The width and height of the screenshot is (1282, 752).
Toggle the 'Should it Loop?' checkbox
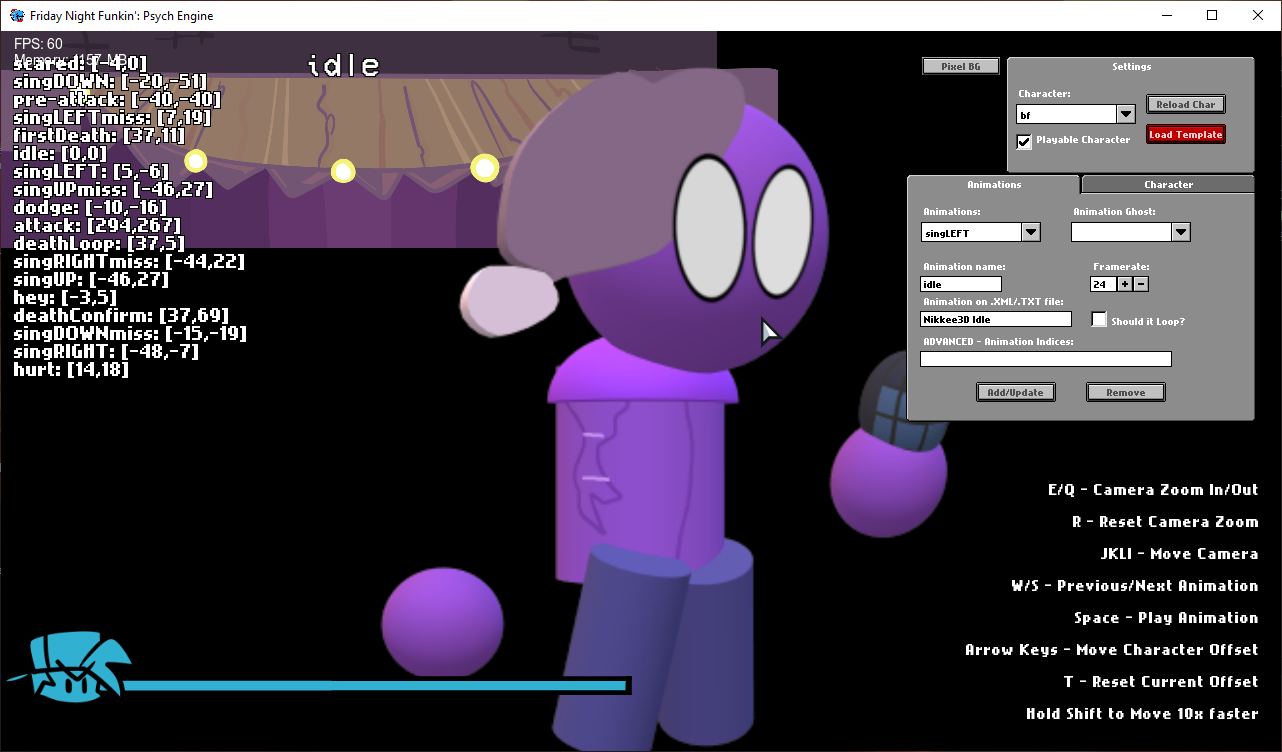[x=1099, y=319]
